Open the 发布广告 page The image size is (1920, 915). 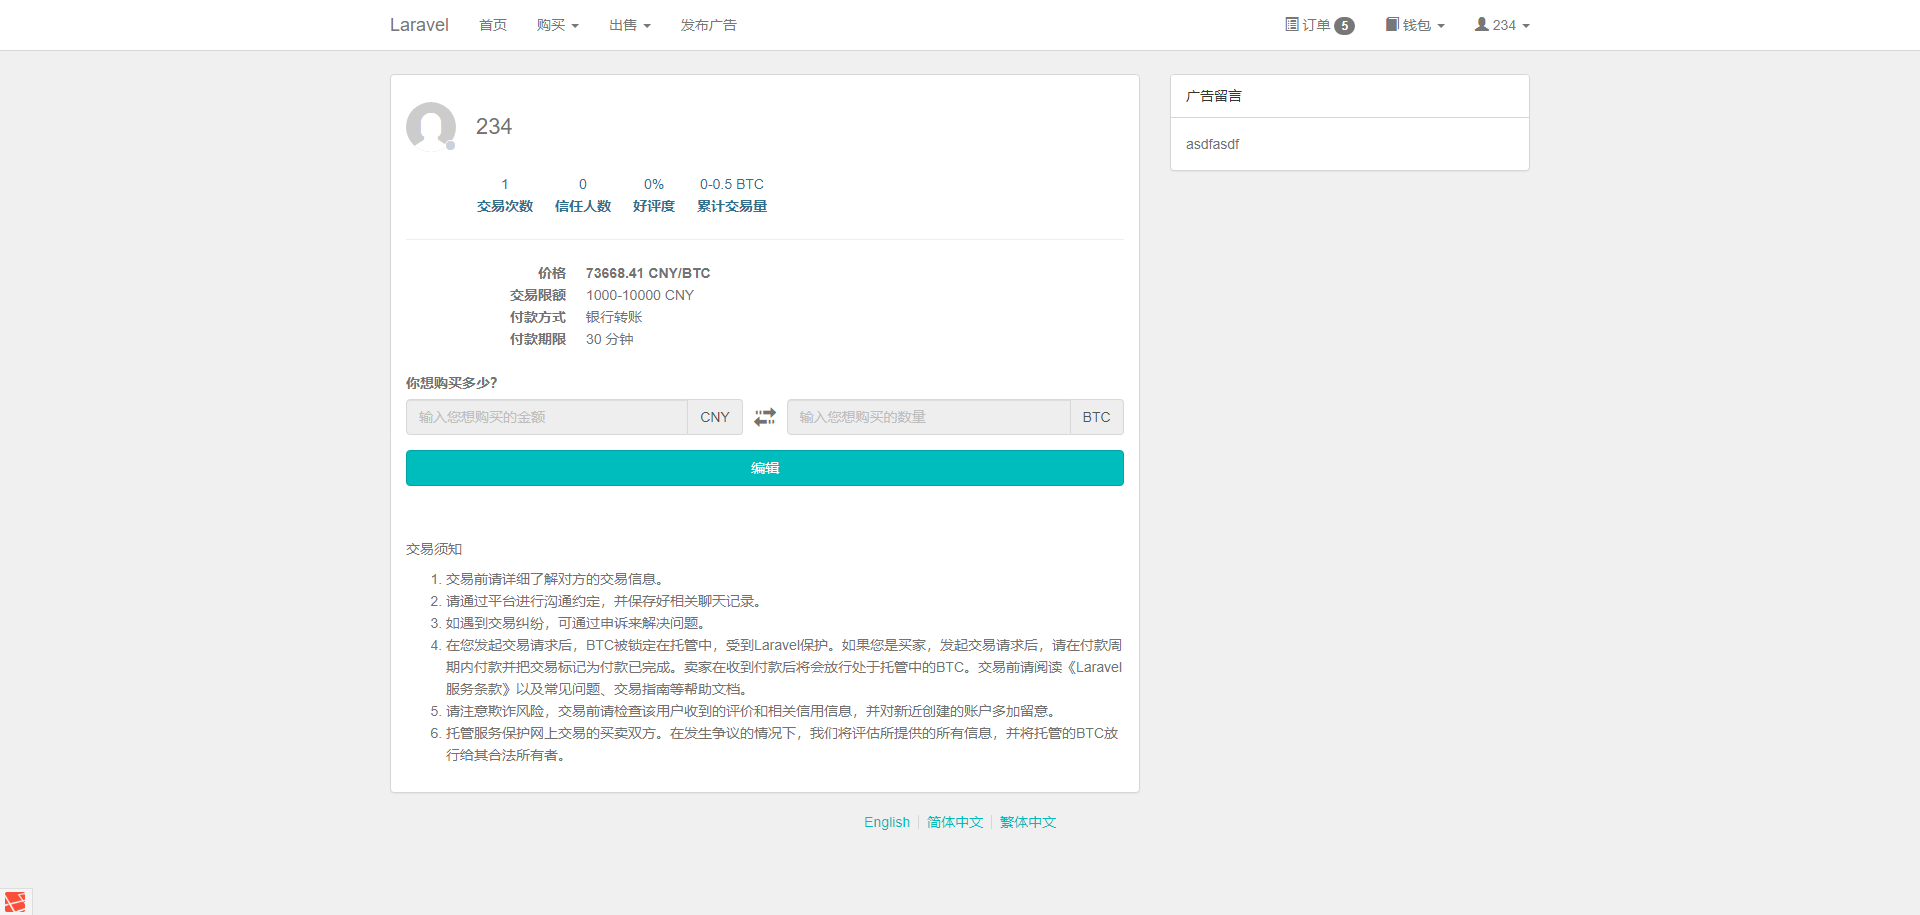coord(709,24)
